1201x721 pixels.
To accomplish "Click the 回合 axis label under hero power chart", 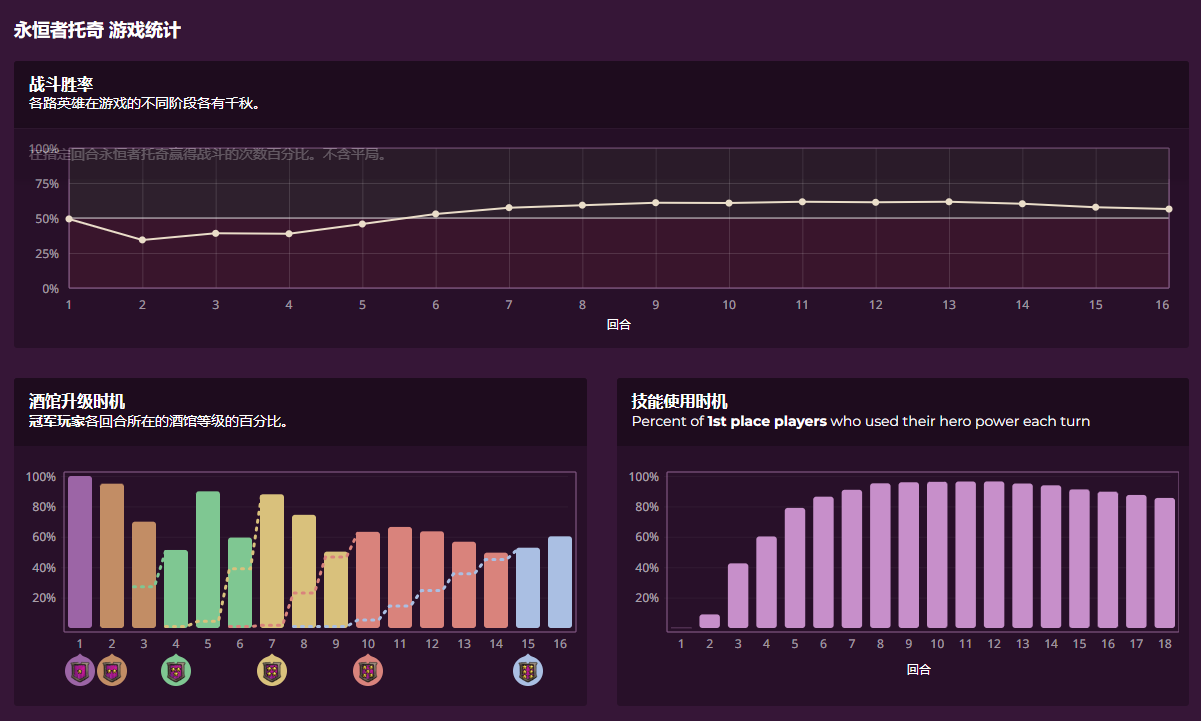I will click(919, 669).
